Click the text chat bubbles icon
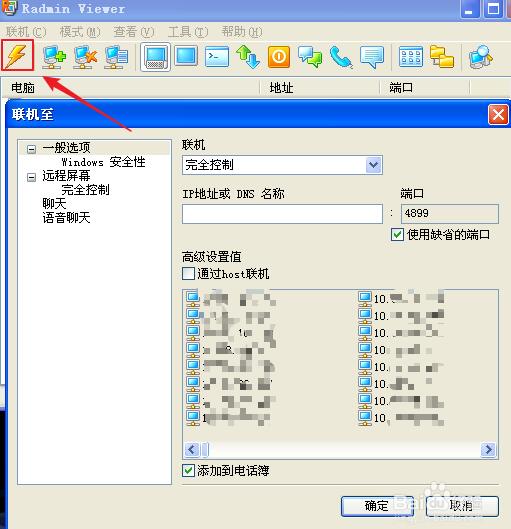Viewport: 511px width, 529px height. point(310,56)
